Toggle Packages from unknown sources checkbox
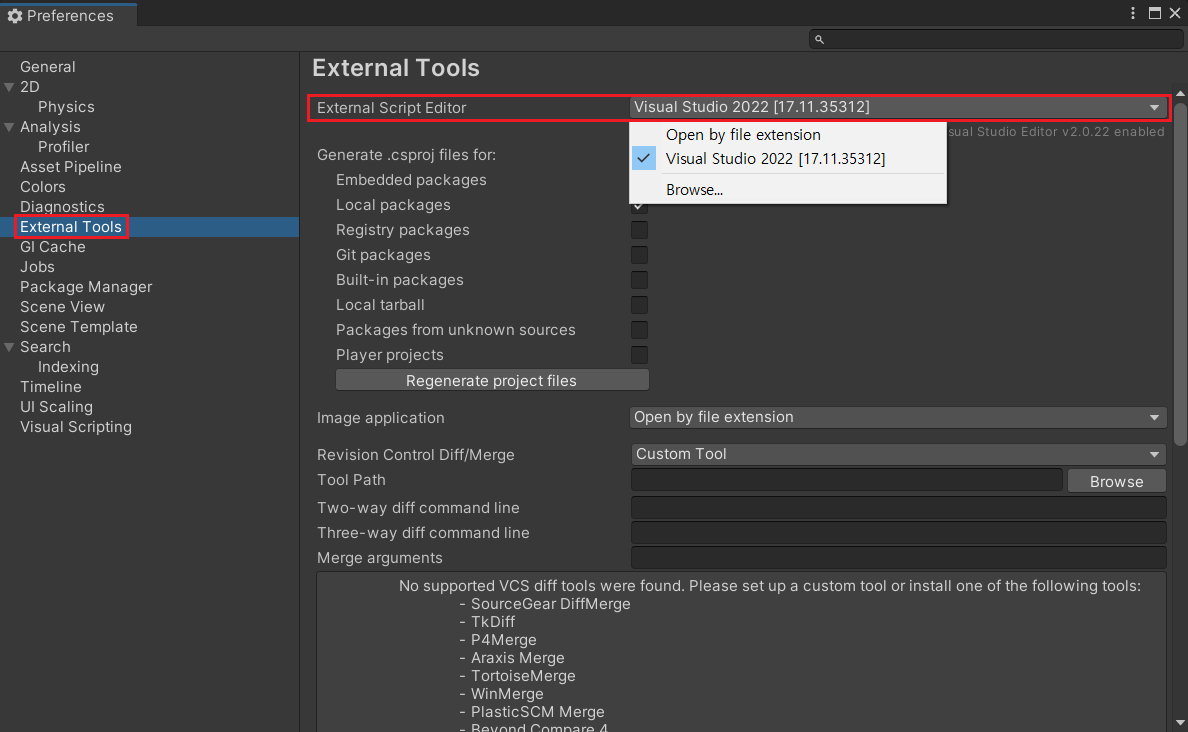 [639, 330]
